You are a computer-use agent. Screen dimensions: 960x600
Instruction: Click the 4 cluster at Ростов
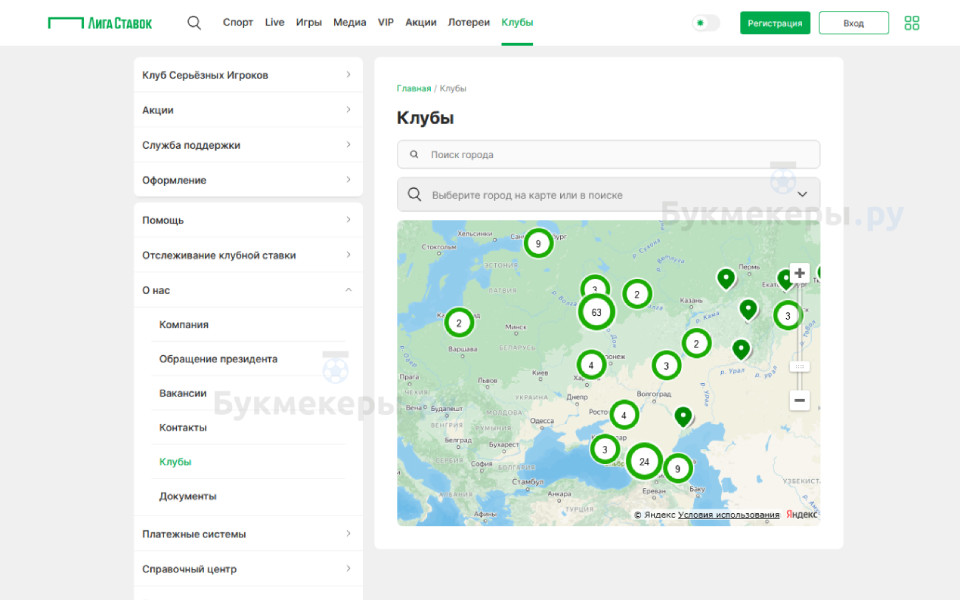tap(624, 415)
